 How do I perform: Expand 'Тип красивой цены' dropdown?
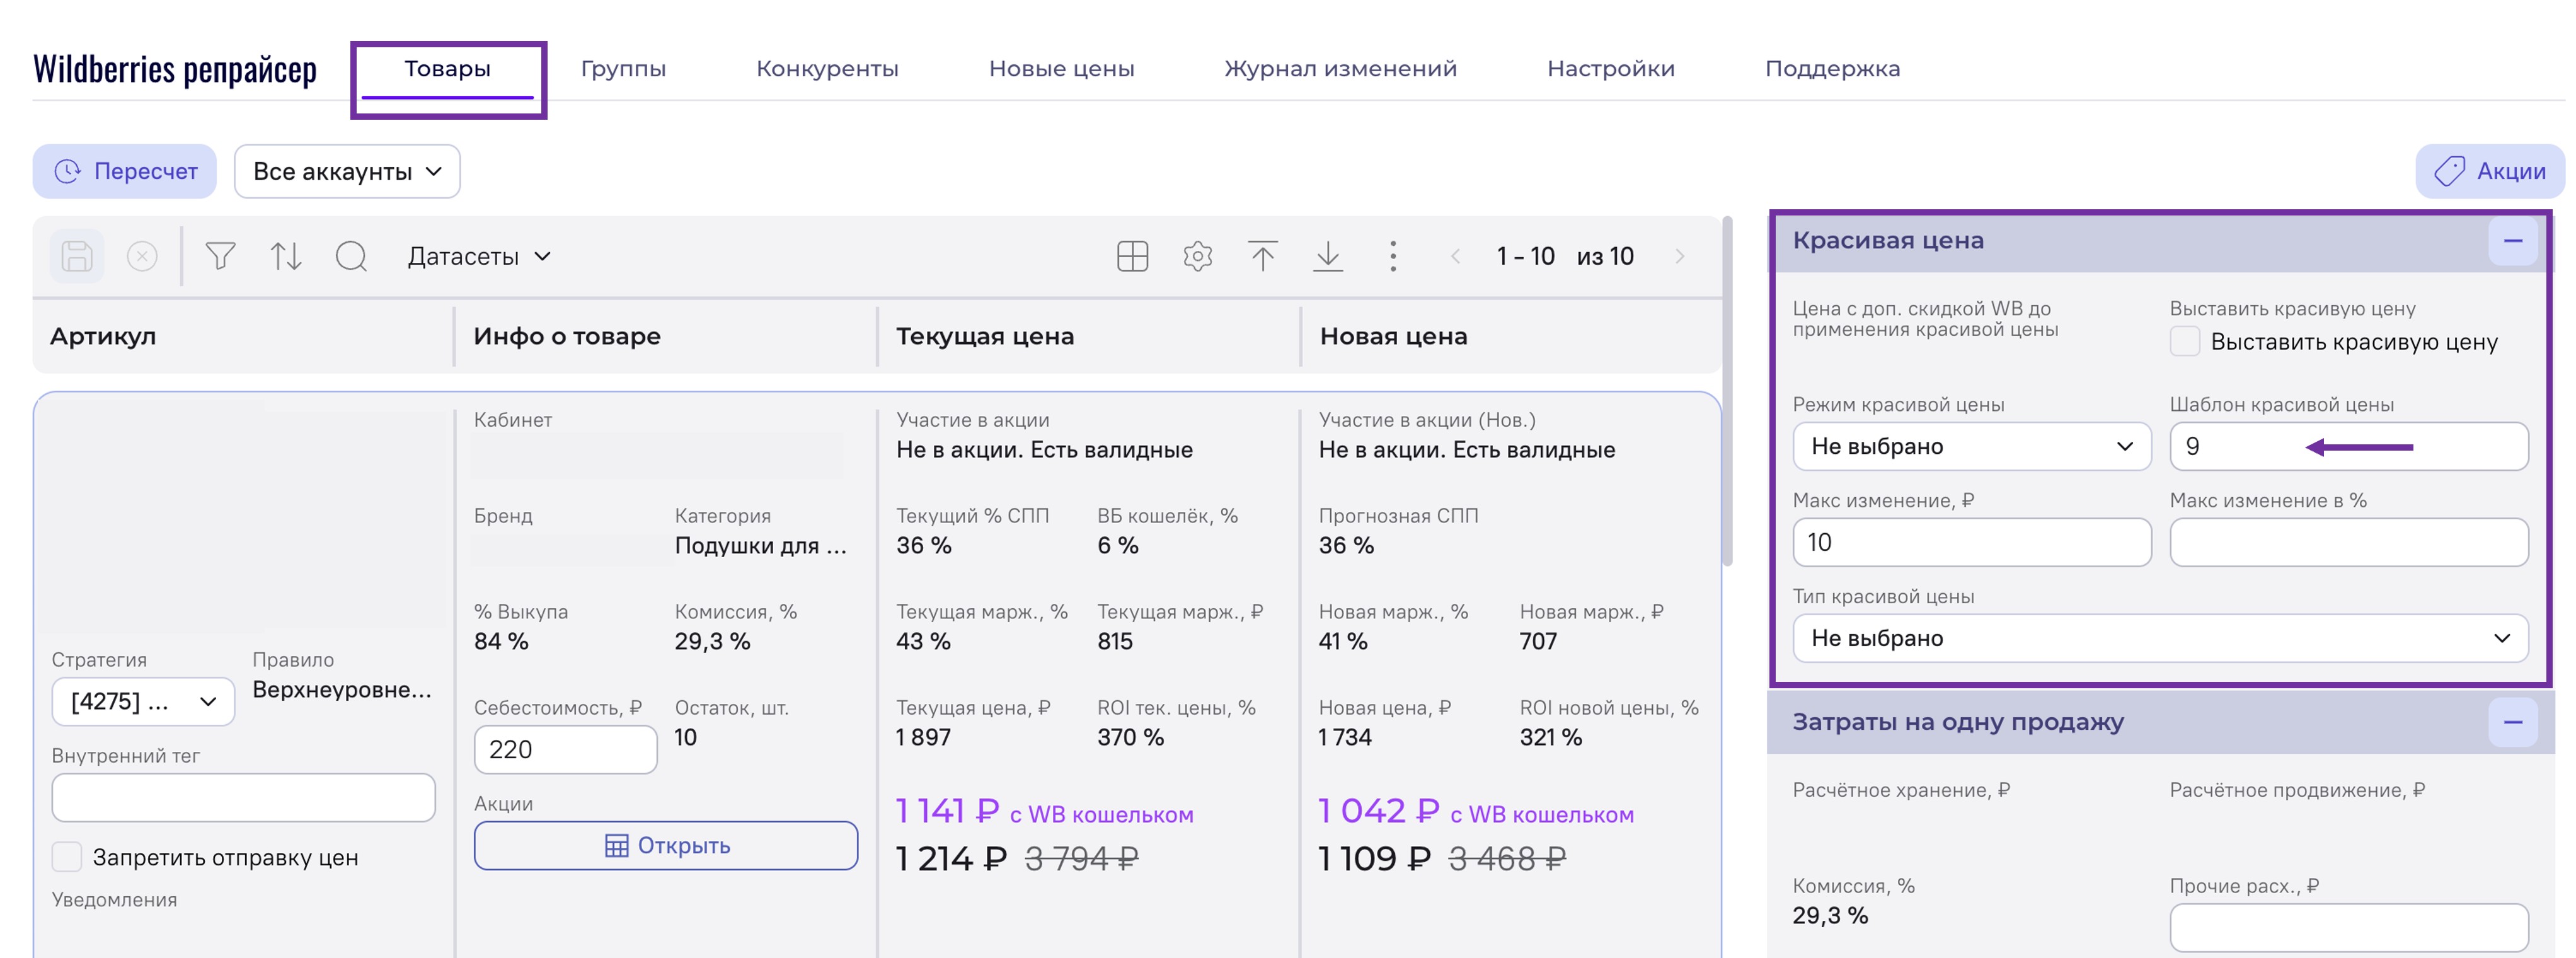tap(2160, 638)
